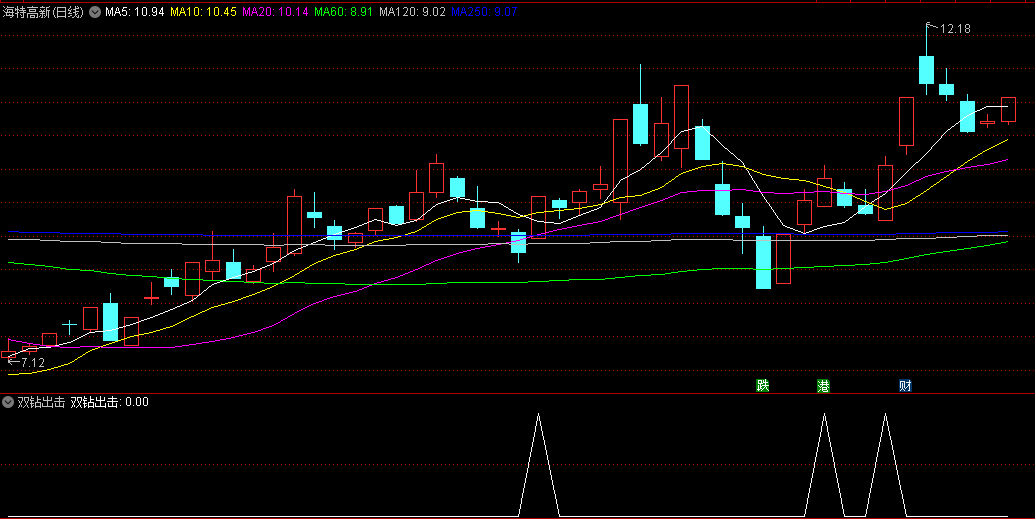Click the green MA60: 8.91 label

343,12
